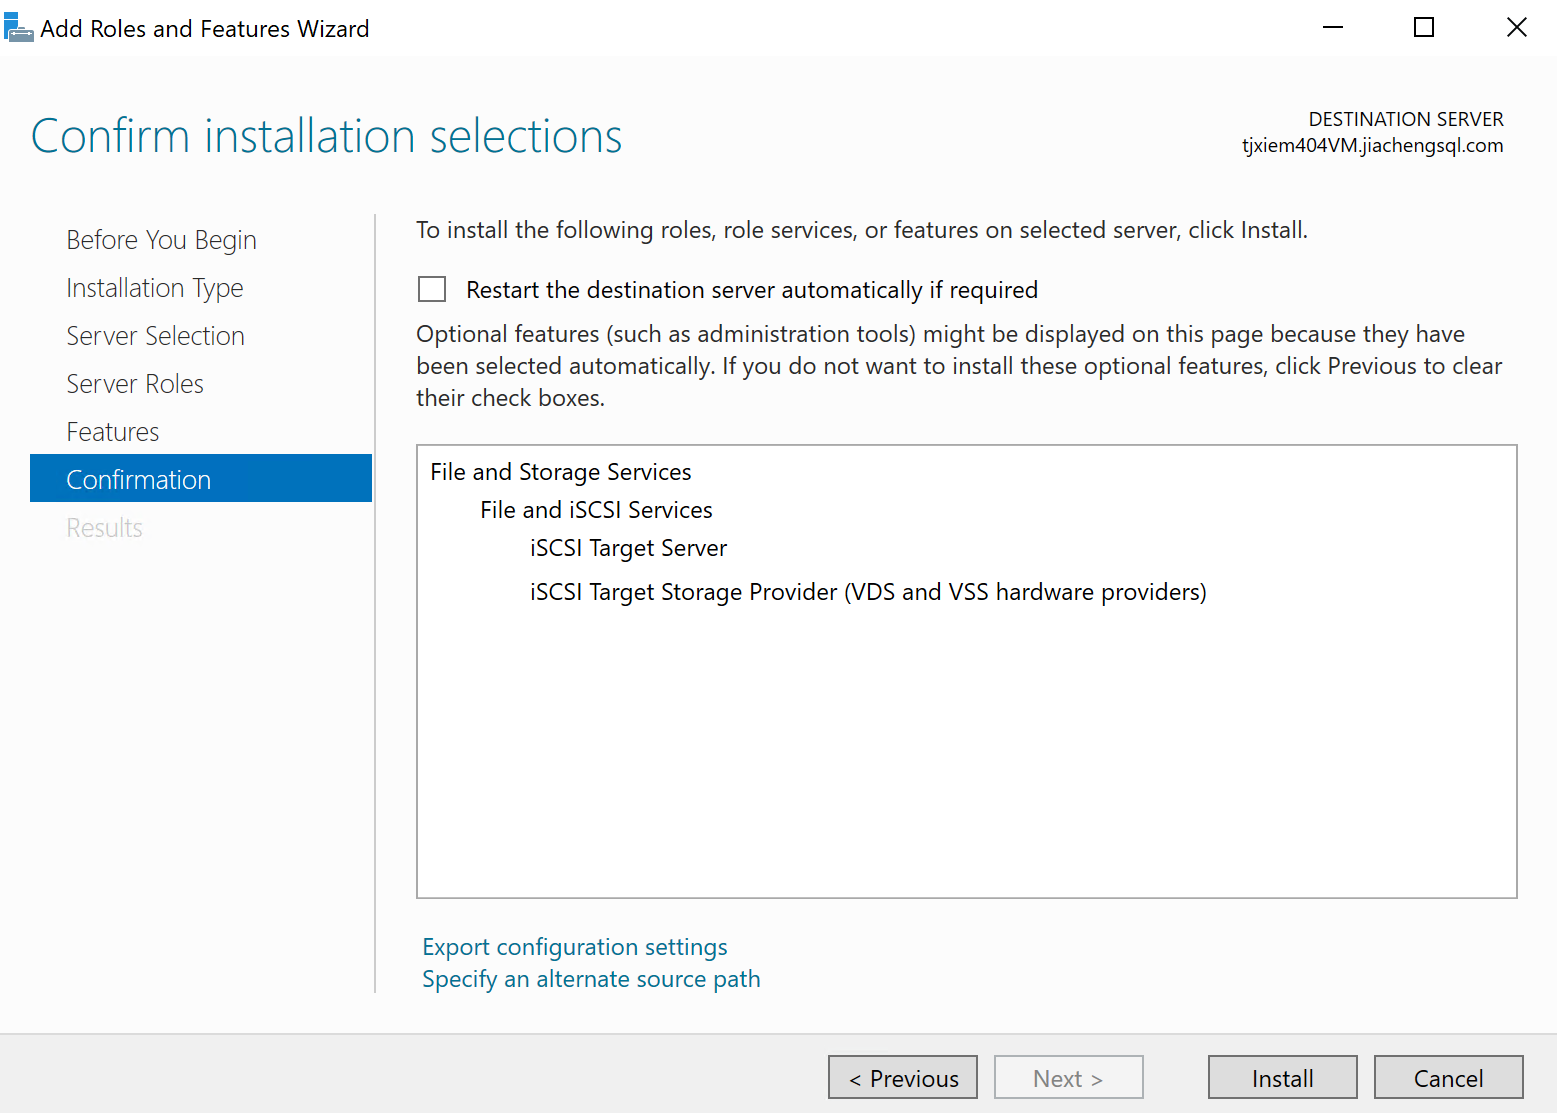
Task: Enable automatic restart of destination server
Action: [432, 290]
